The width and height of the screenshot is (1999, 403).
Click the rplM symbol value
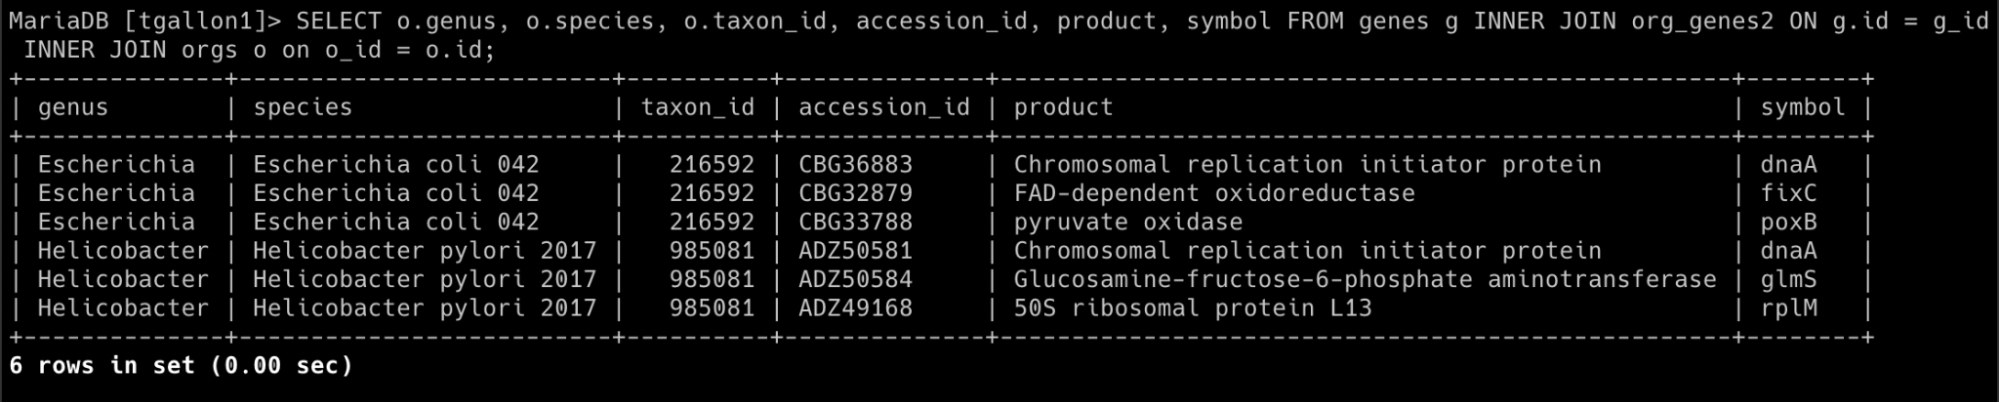click(1789, 308)
